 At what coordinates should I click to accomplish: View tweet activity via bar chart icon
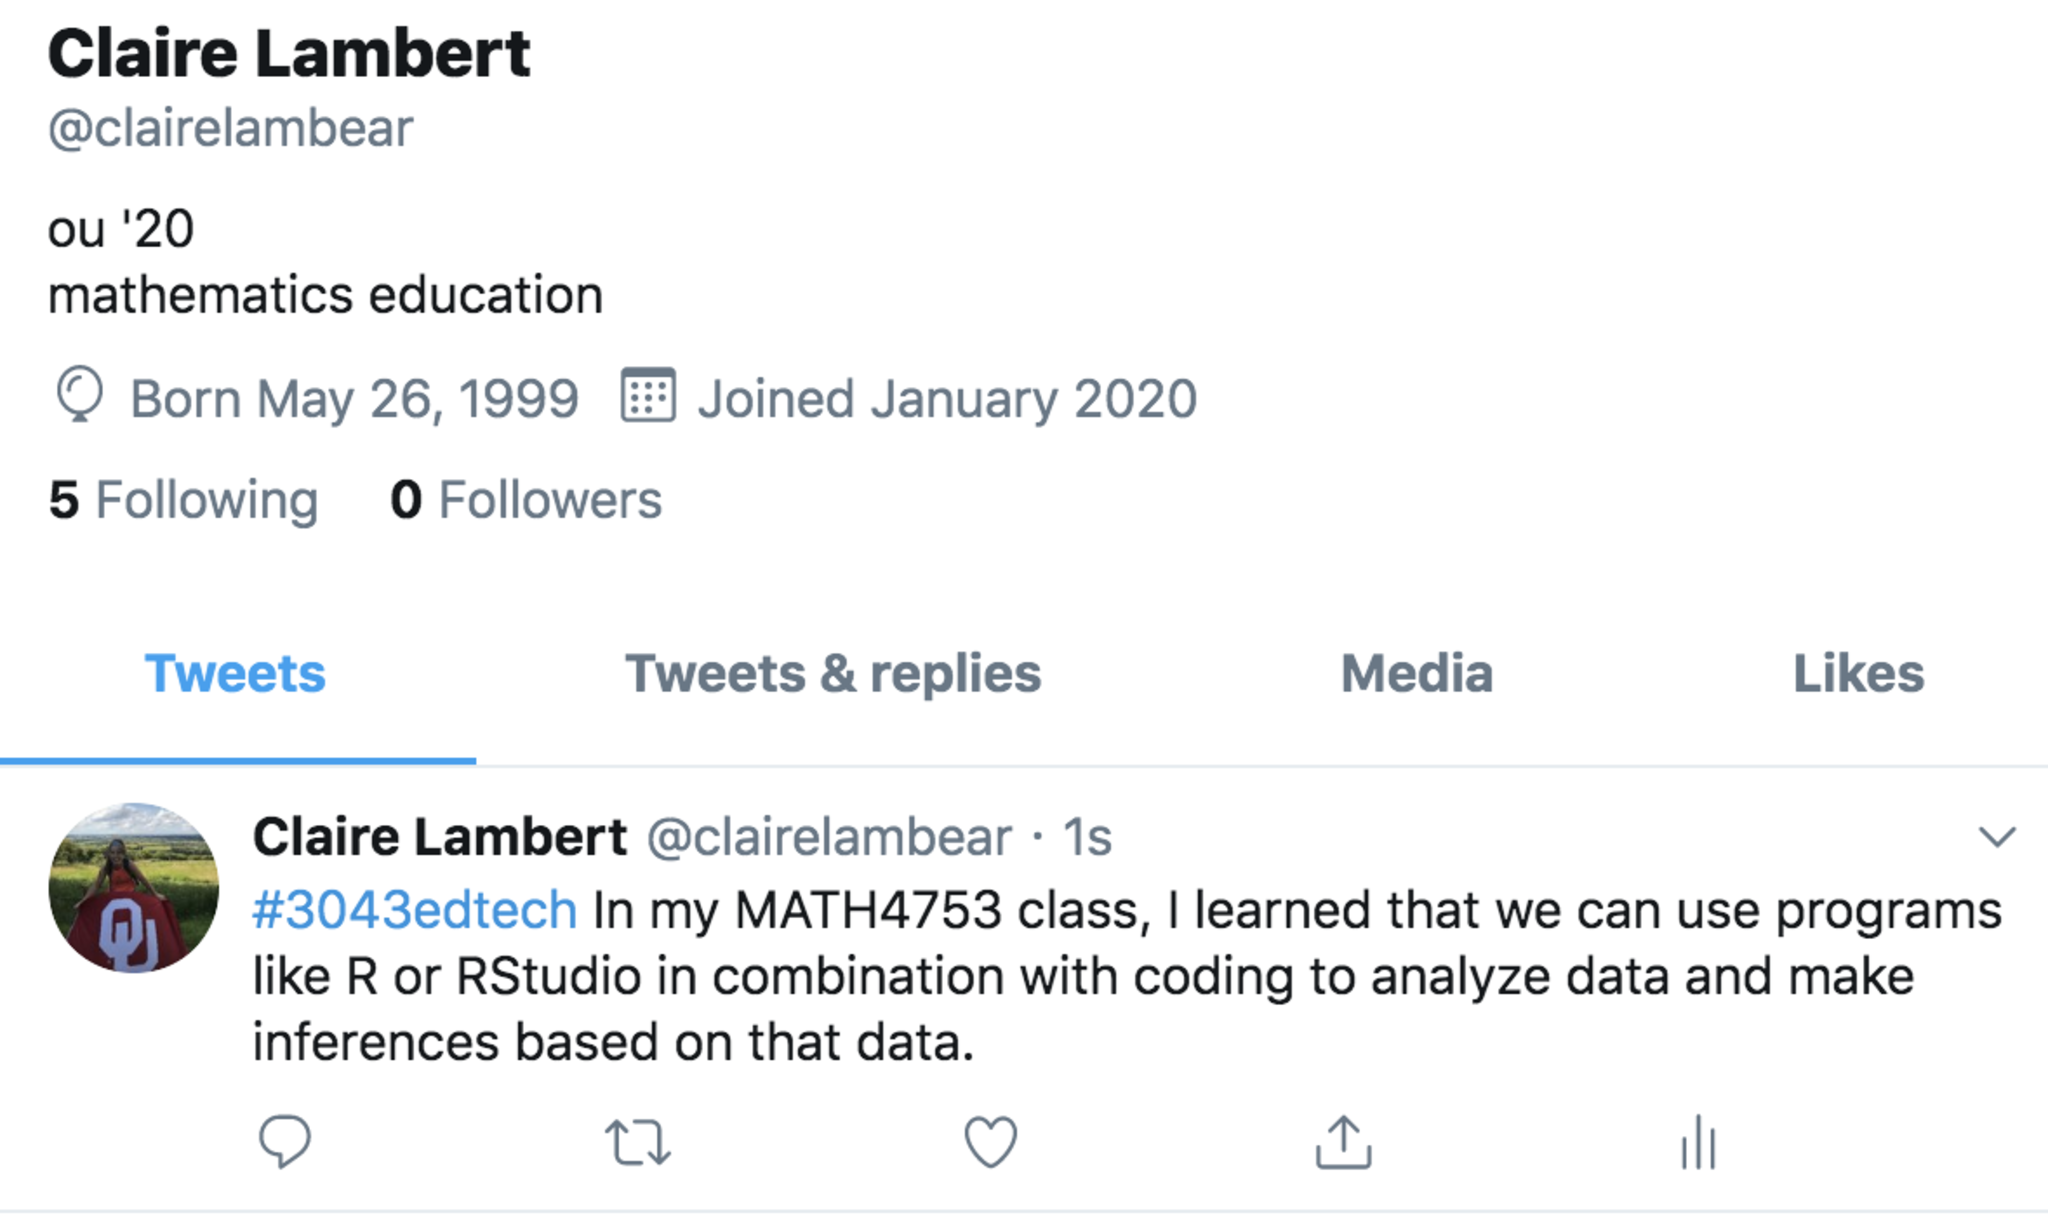pos(1698,1142)
